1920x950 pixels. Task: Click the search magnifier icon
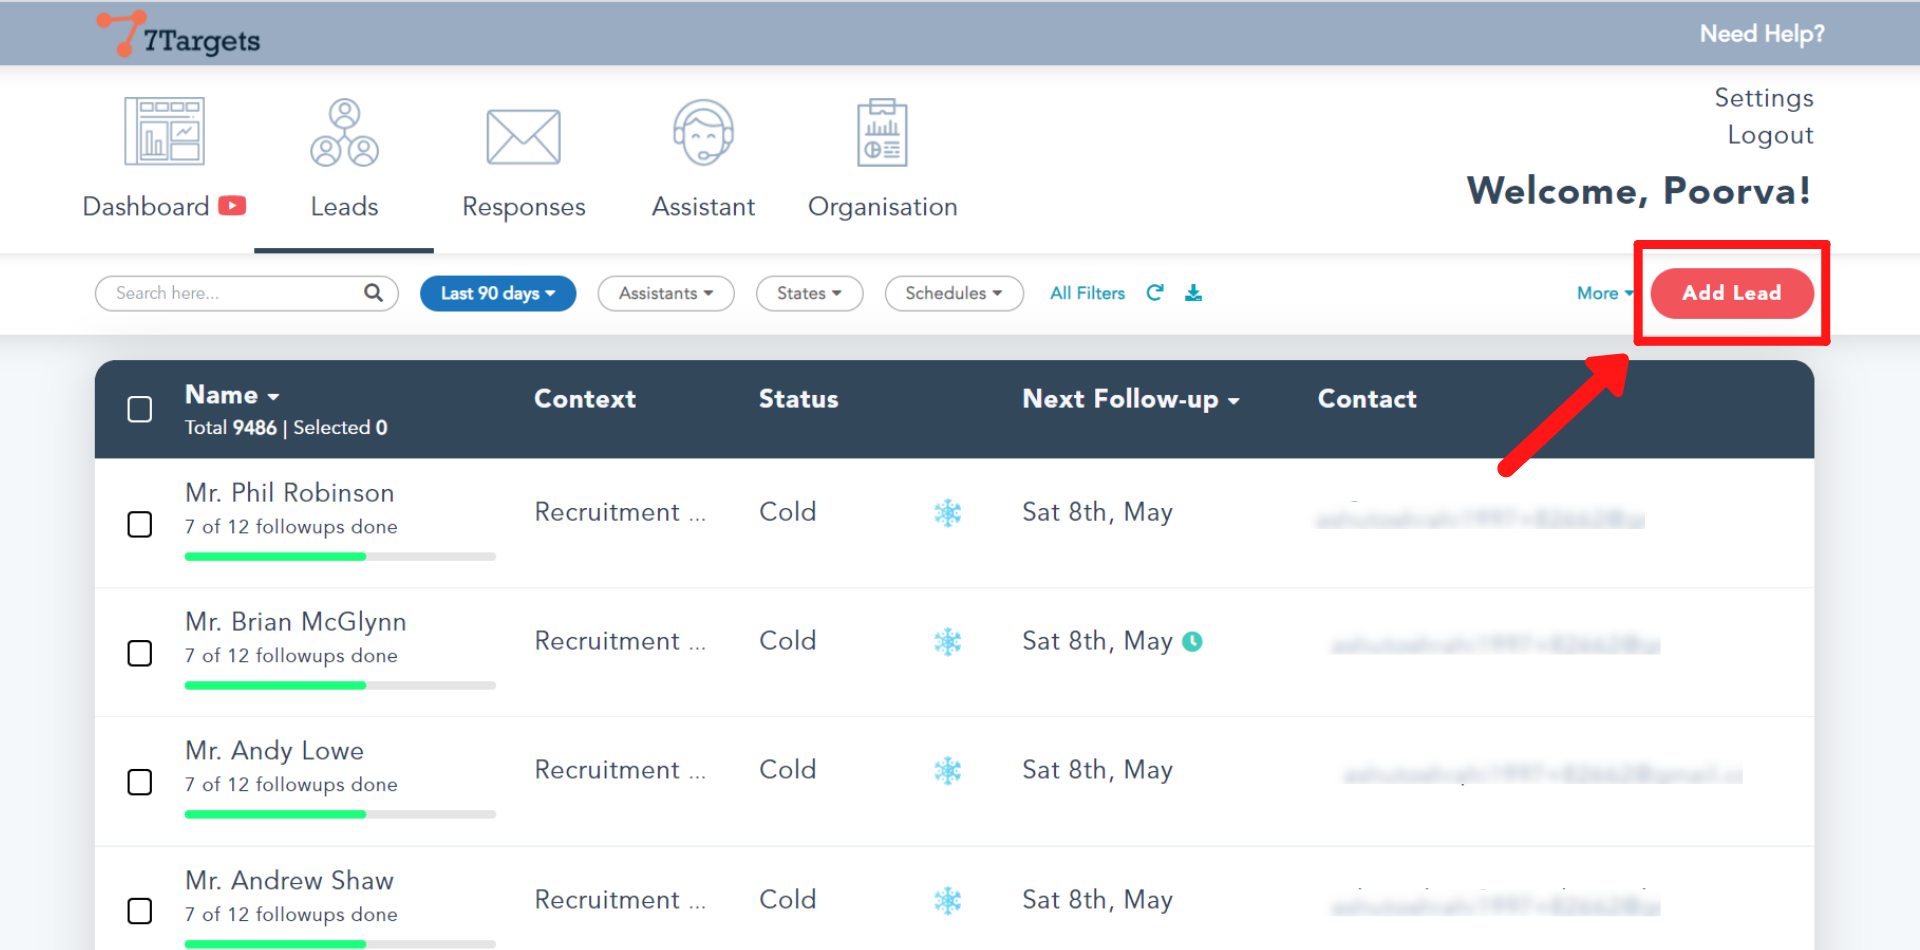click(373, 293)
